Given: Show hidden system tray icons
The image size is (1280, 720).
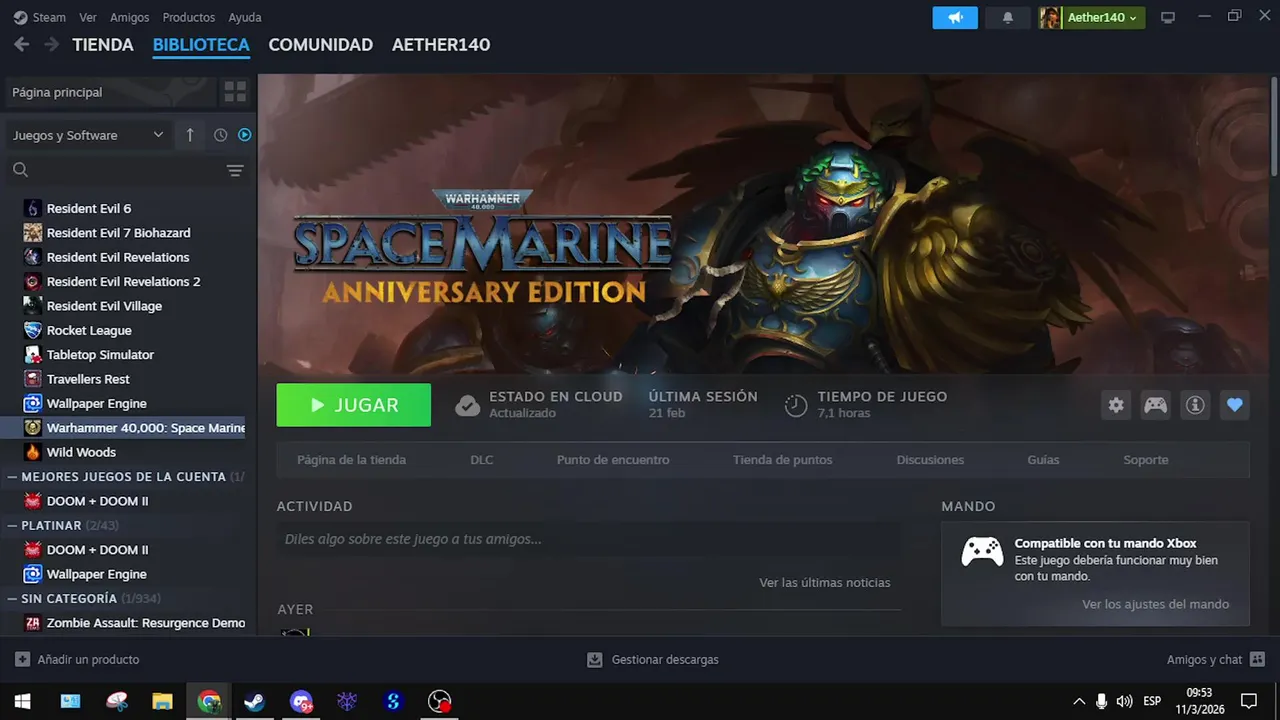Looking at the screenshot, I should coord(1079,701).
